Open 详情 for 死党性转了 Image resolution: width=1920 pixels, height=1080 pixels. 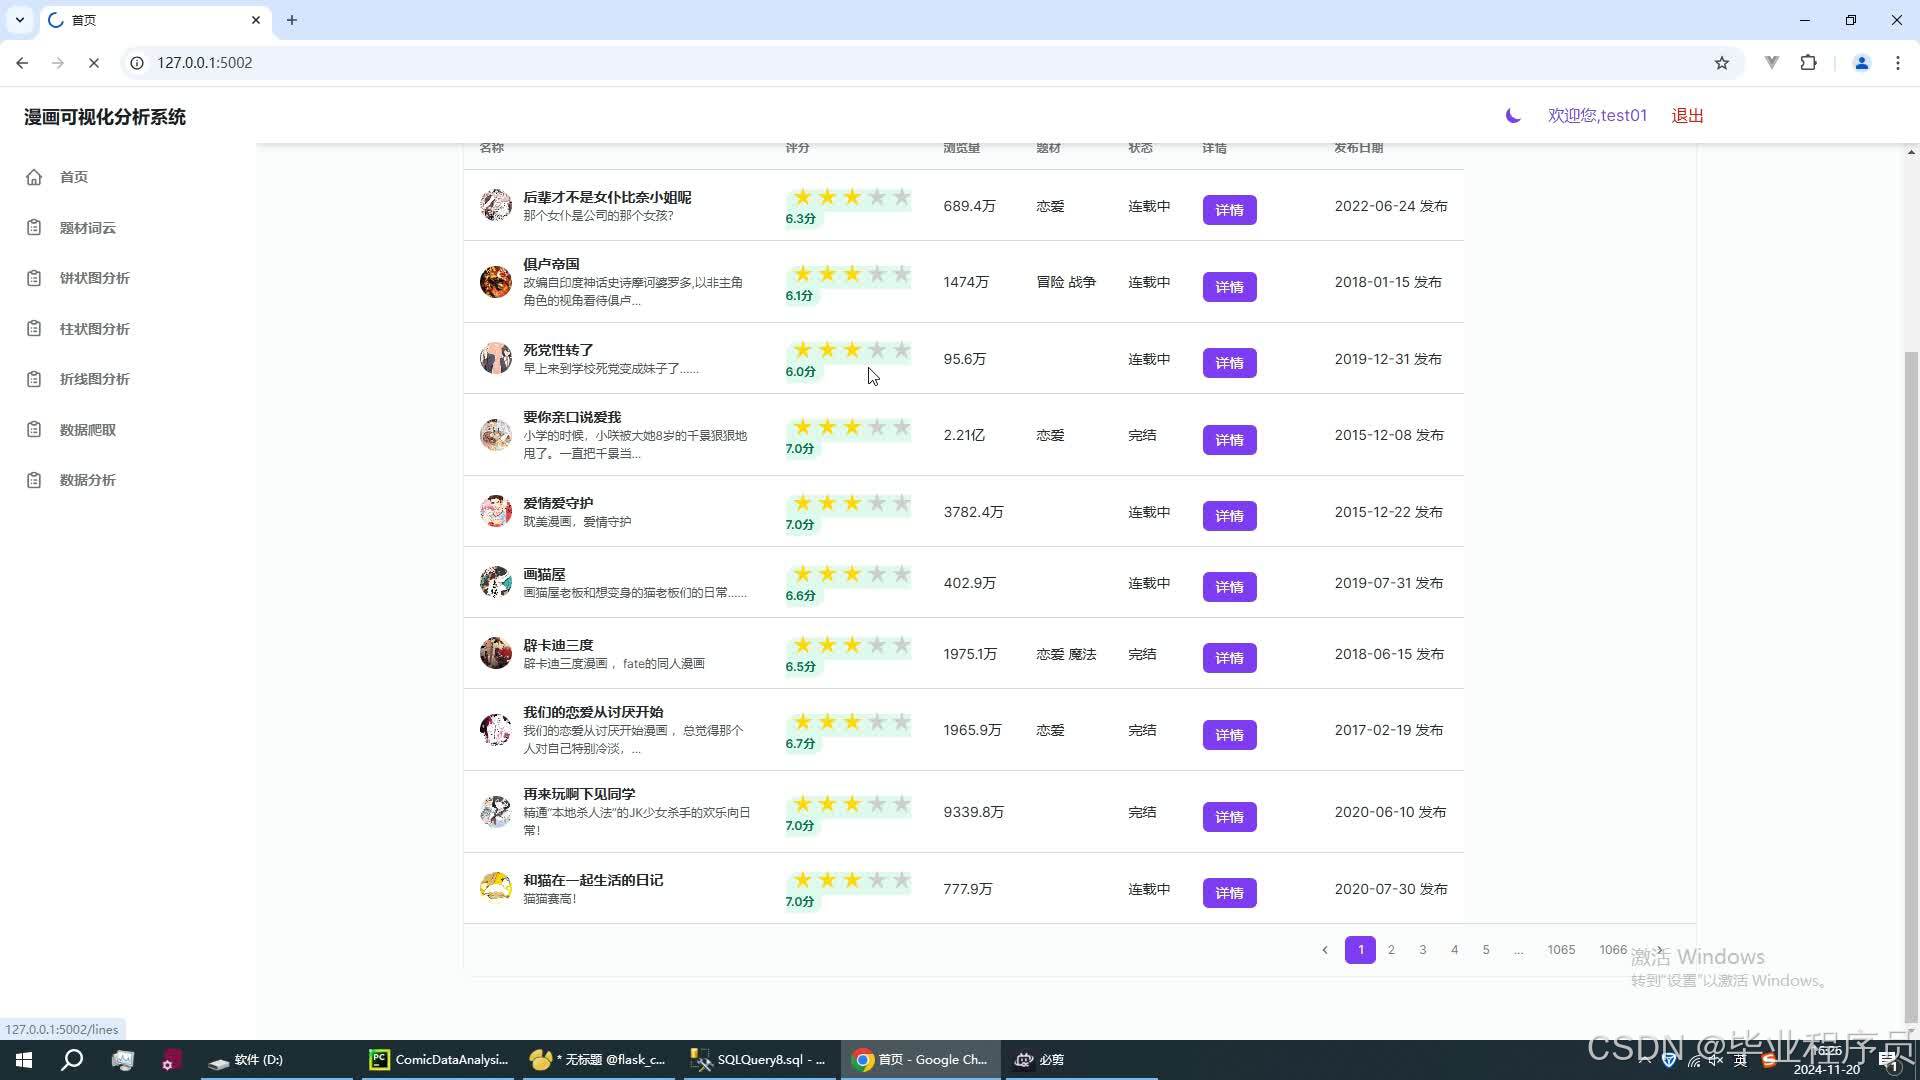coord(1229,363)
